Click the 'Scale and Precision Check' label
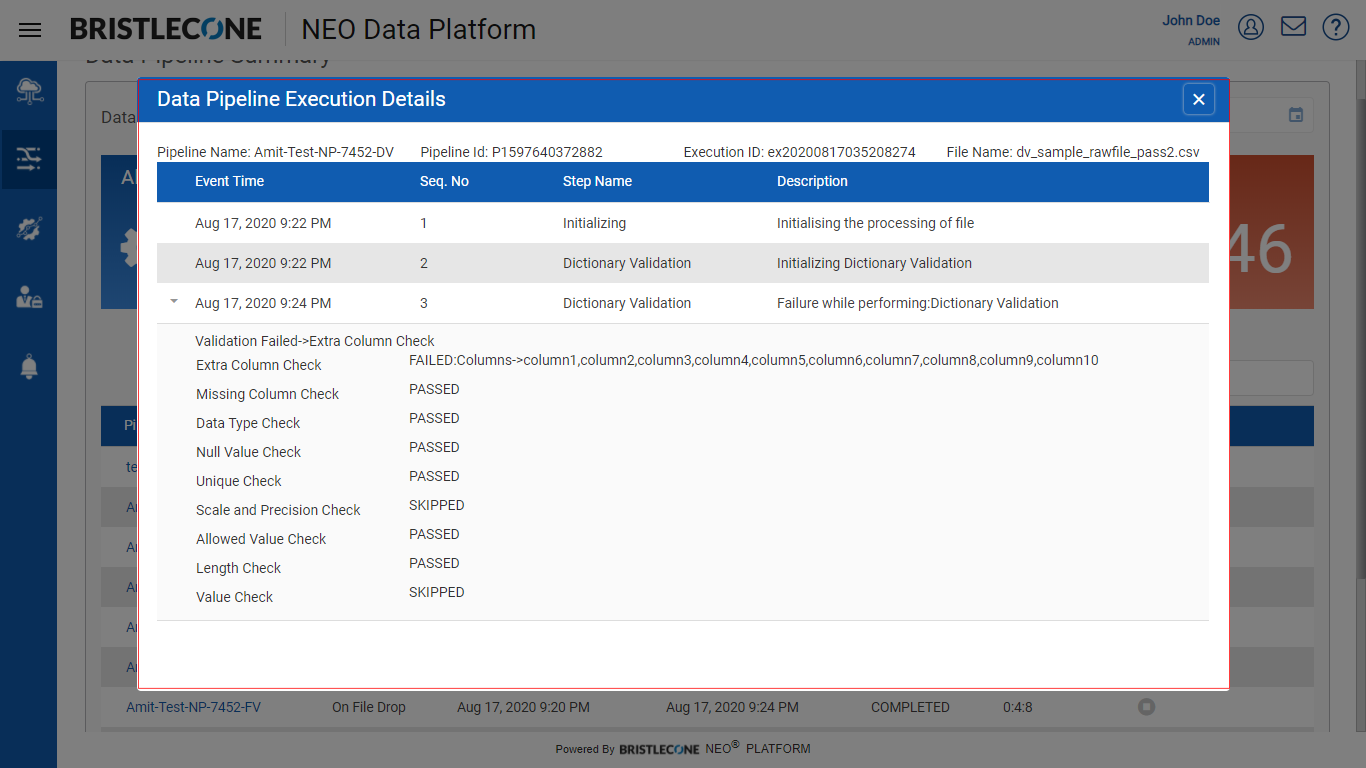 [278, 510]
